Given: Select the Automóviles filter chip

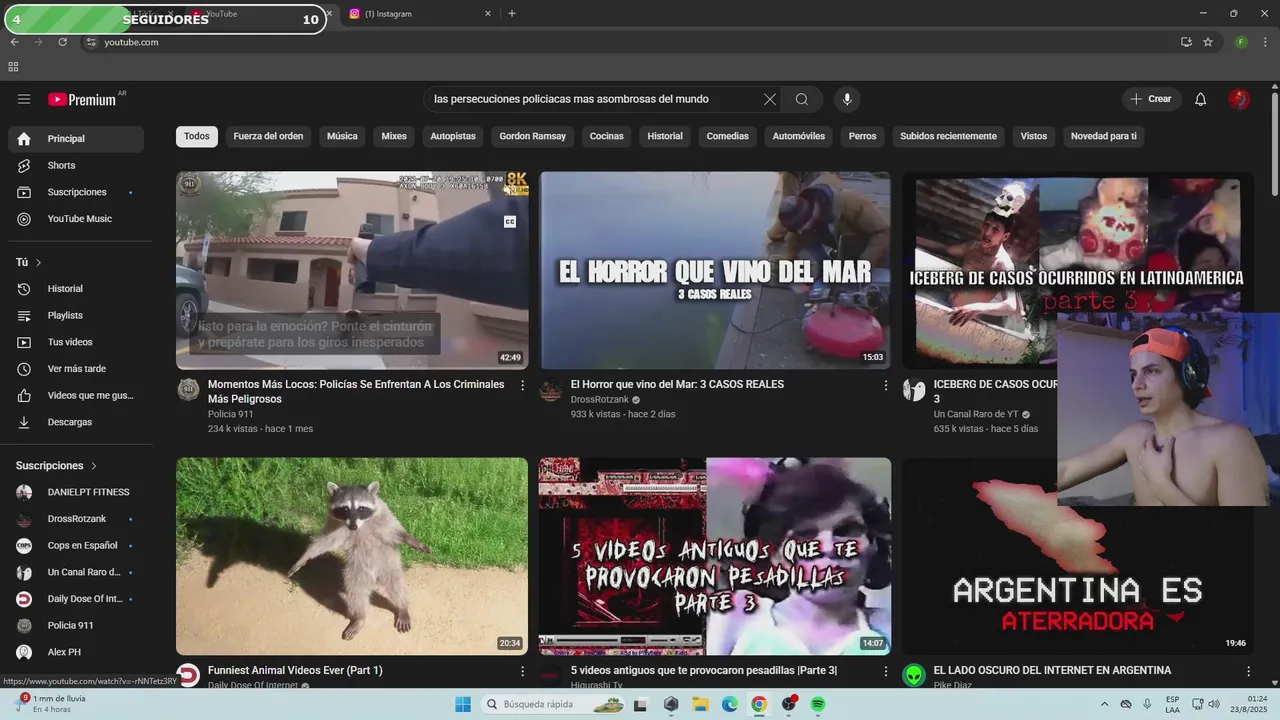Looking at the screenshot, I should click(x=799, y=136).
